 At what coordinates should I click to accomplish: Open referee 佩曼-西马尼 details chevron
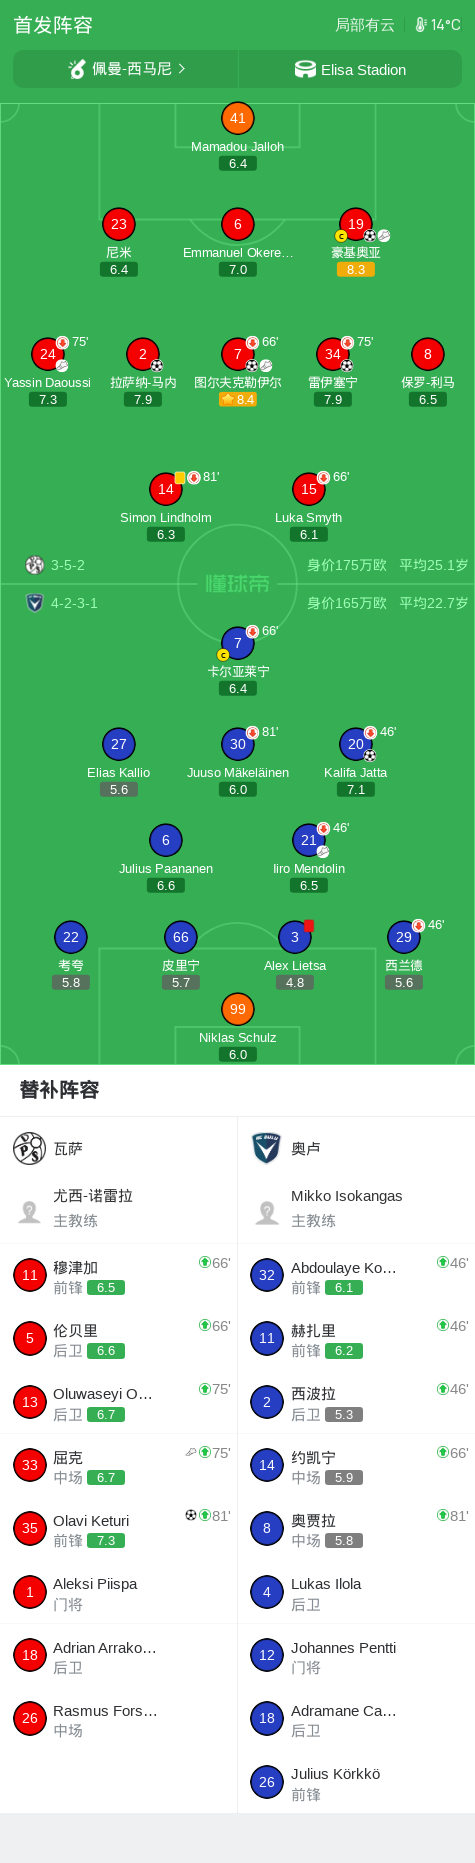[x=181, y=69]
